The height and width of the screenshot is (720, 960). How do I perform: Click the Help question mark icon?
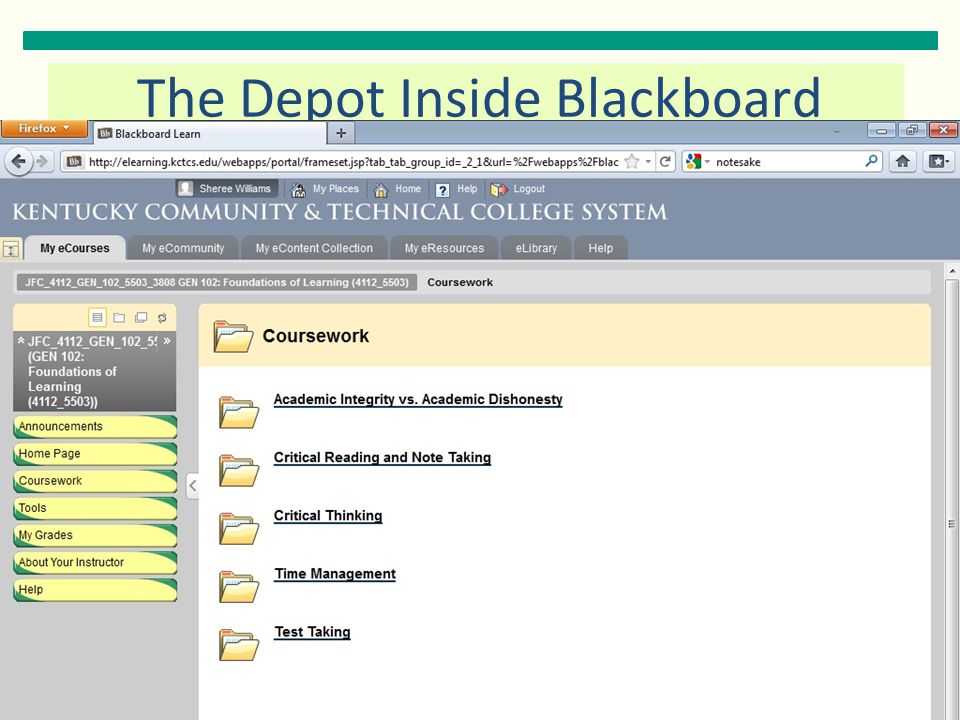(442, 190)
